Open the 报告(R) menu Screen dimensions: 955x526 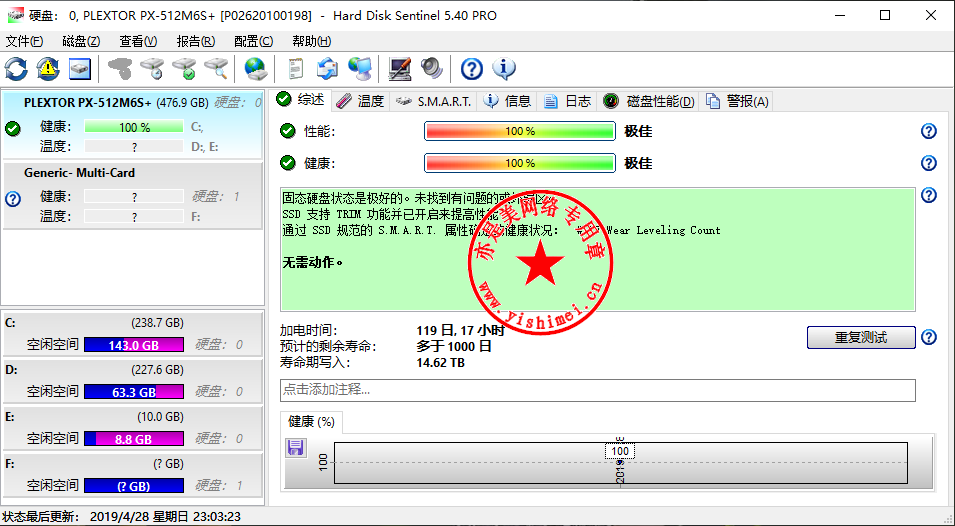pos(196,41)
